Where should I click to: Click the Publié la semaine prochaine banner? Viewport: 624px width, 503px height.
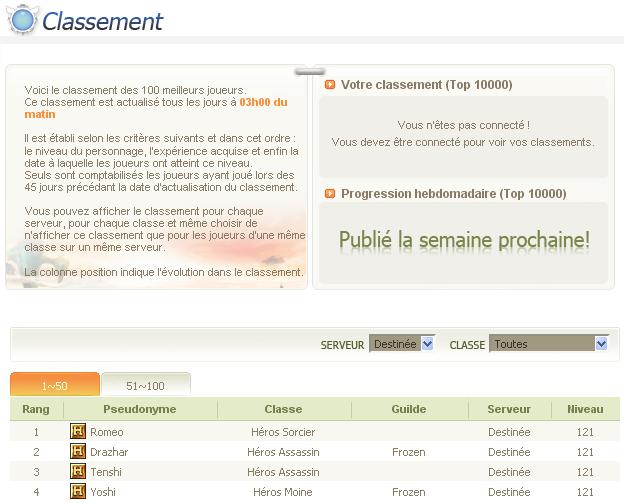point(464,240)
